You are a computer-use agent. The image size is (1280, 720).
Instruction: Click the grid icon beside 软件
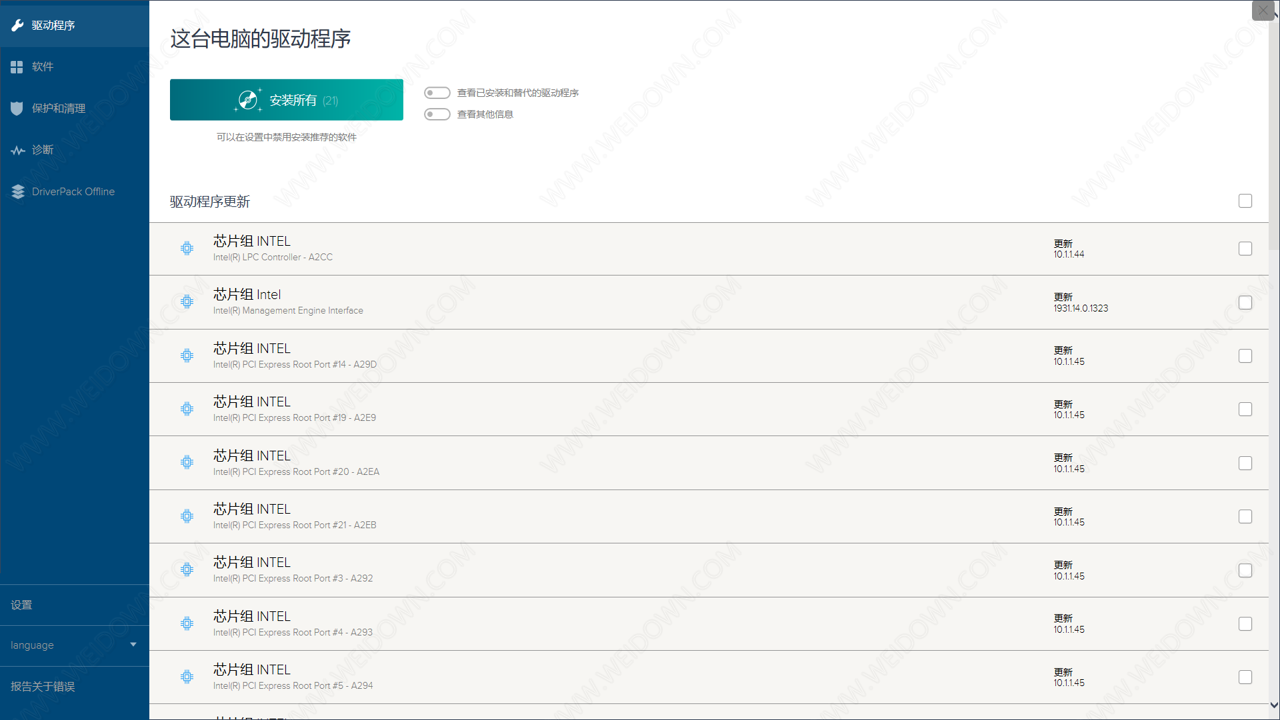[x=17, y=67]
